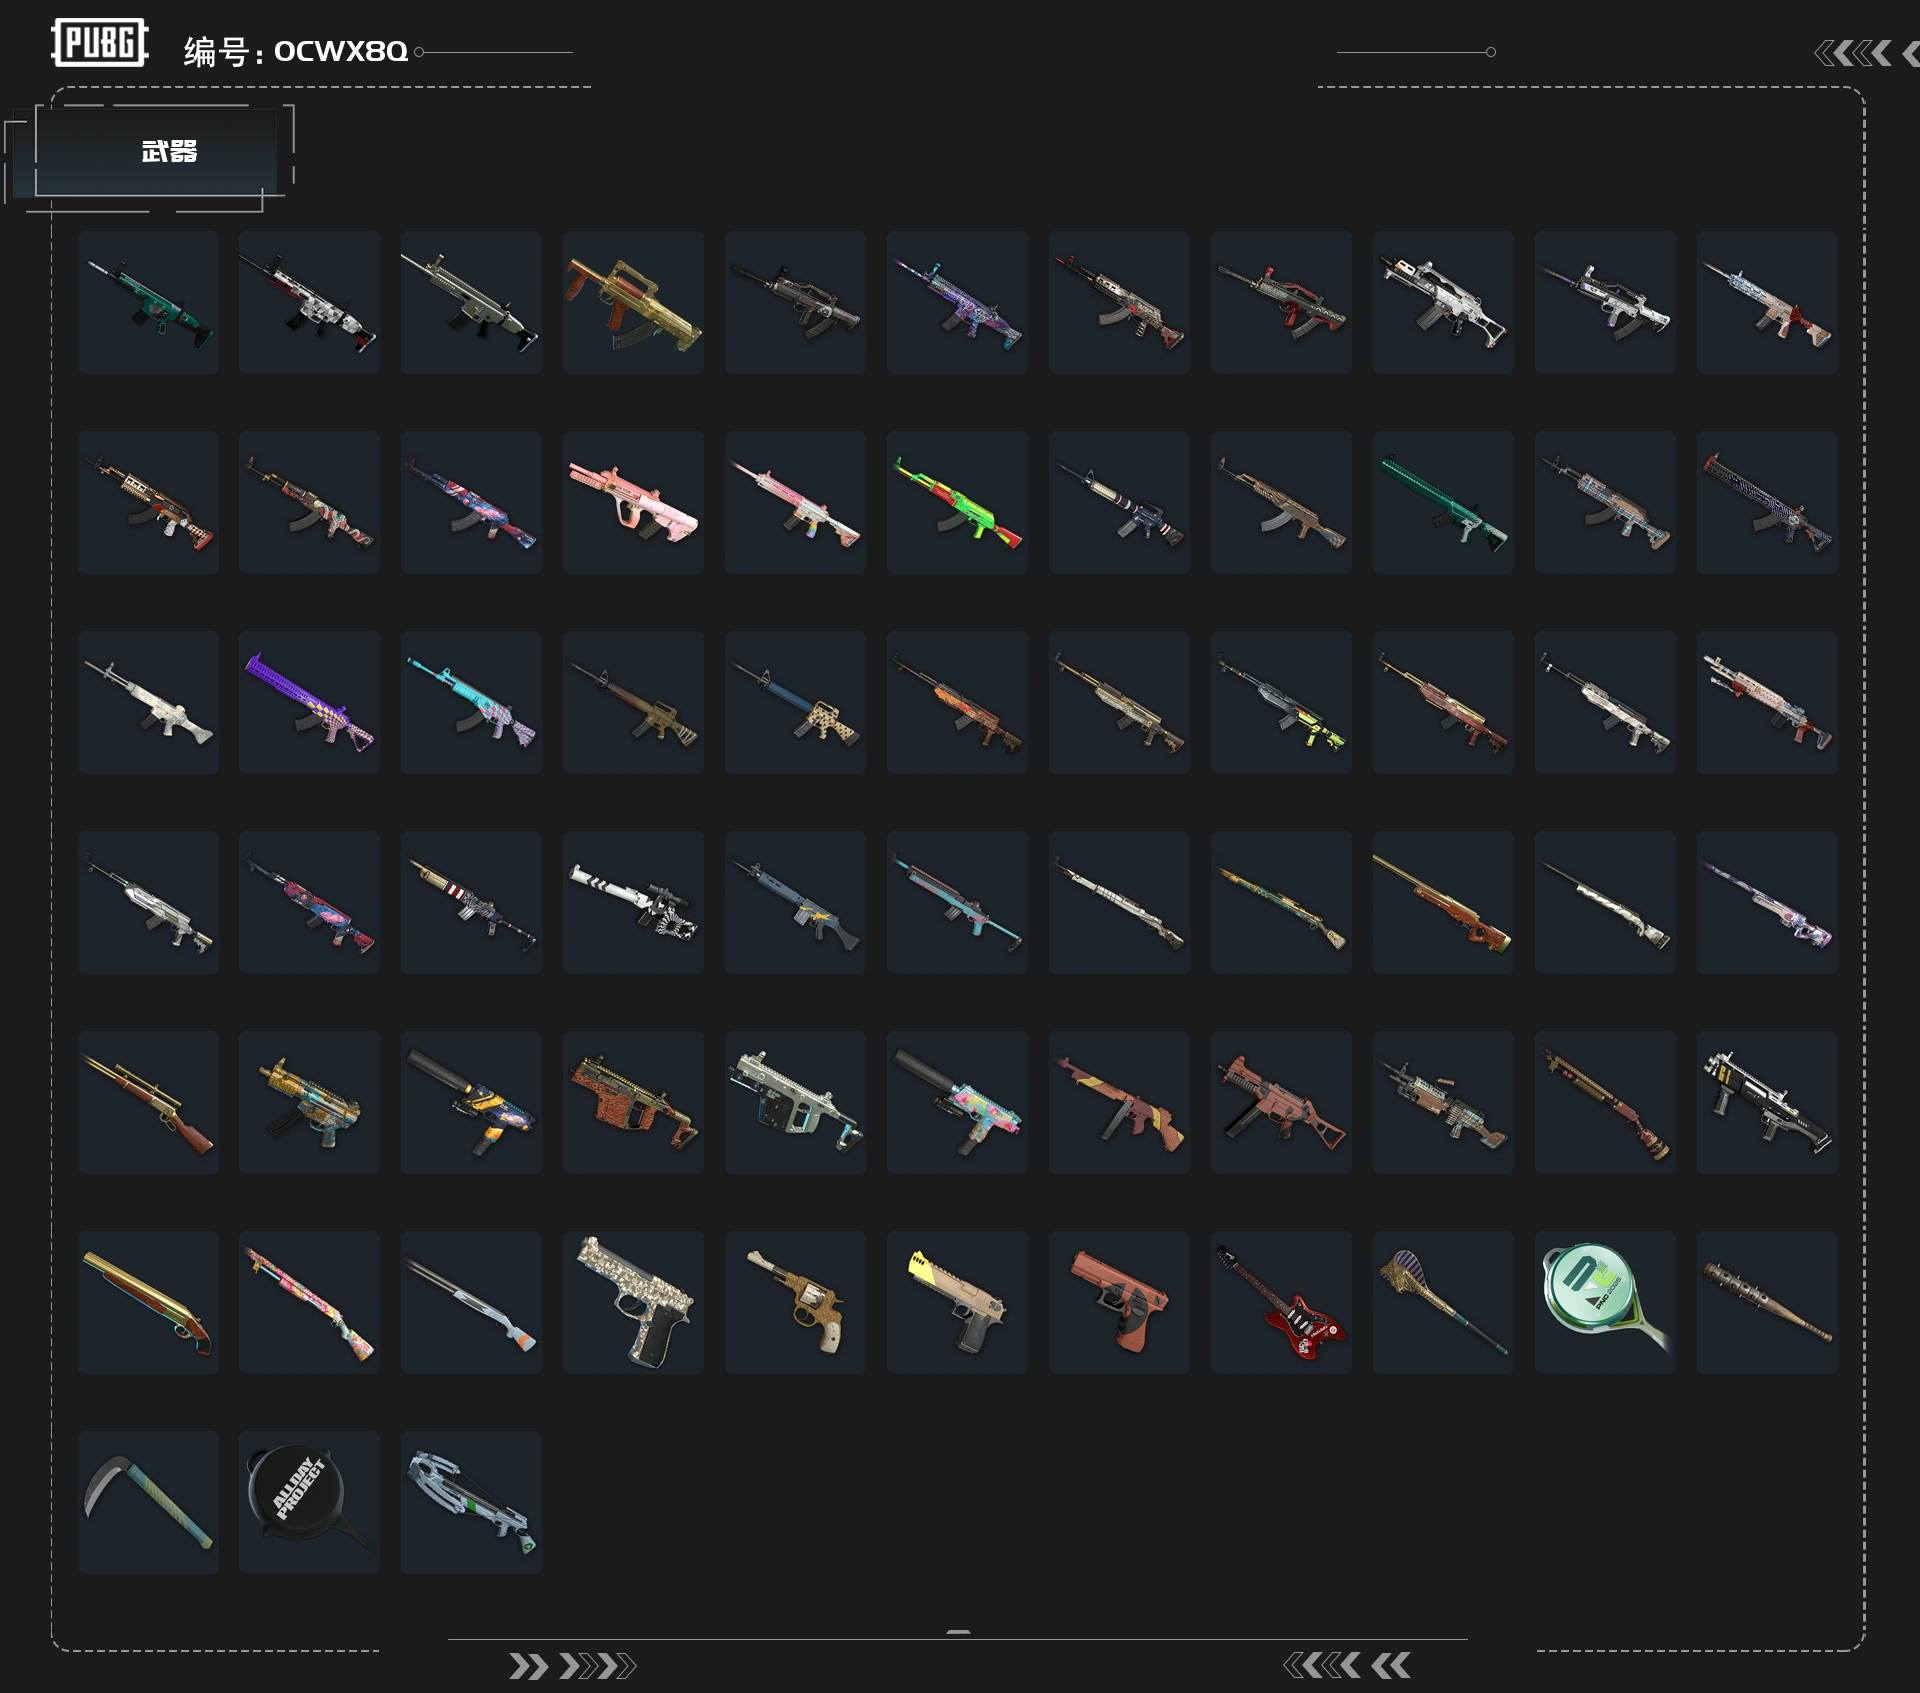
Task: Select the white G36C rifle skin
Action: [1443, 302]
